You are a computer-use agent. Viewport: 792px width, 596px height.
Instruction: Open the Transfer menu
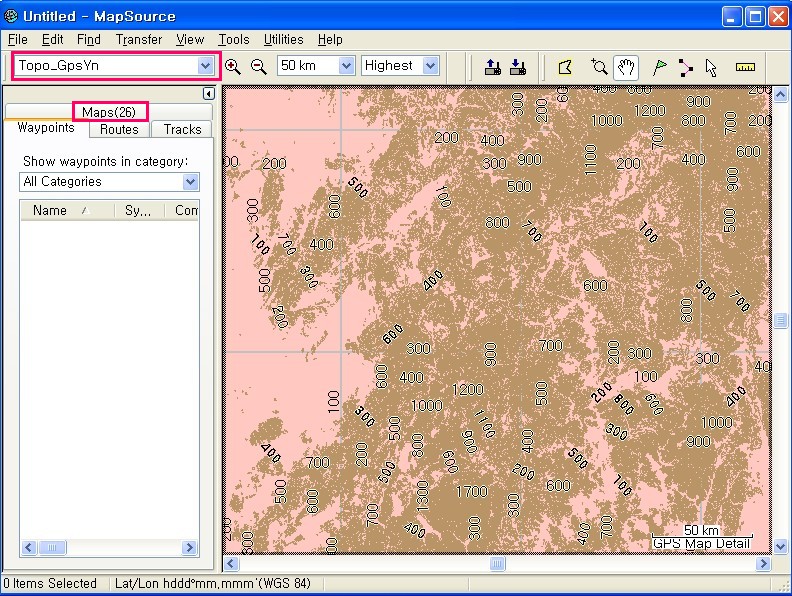pos(139,39)
